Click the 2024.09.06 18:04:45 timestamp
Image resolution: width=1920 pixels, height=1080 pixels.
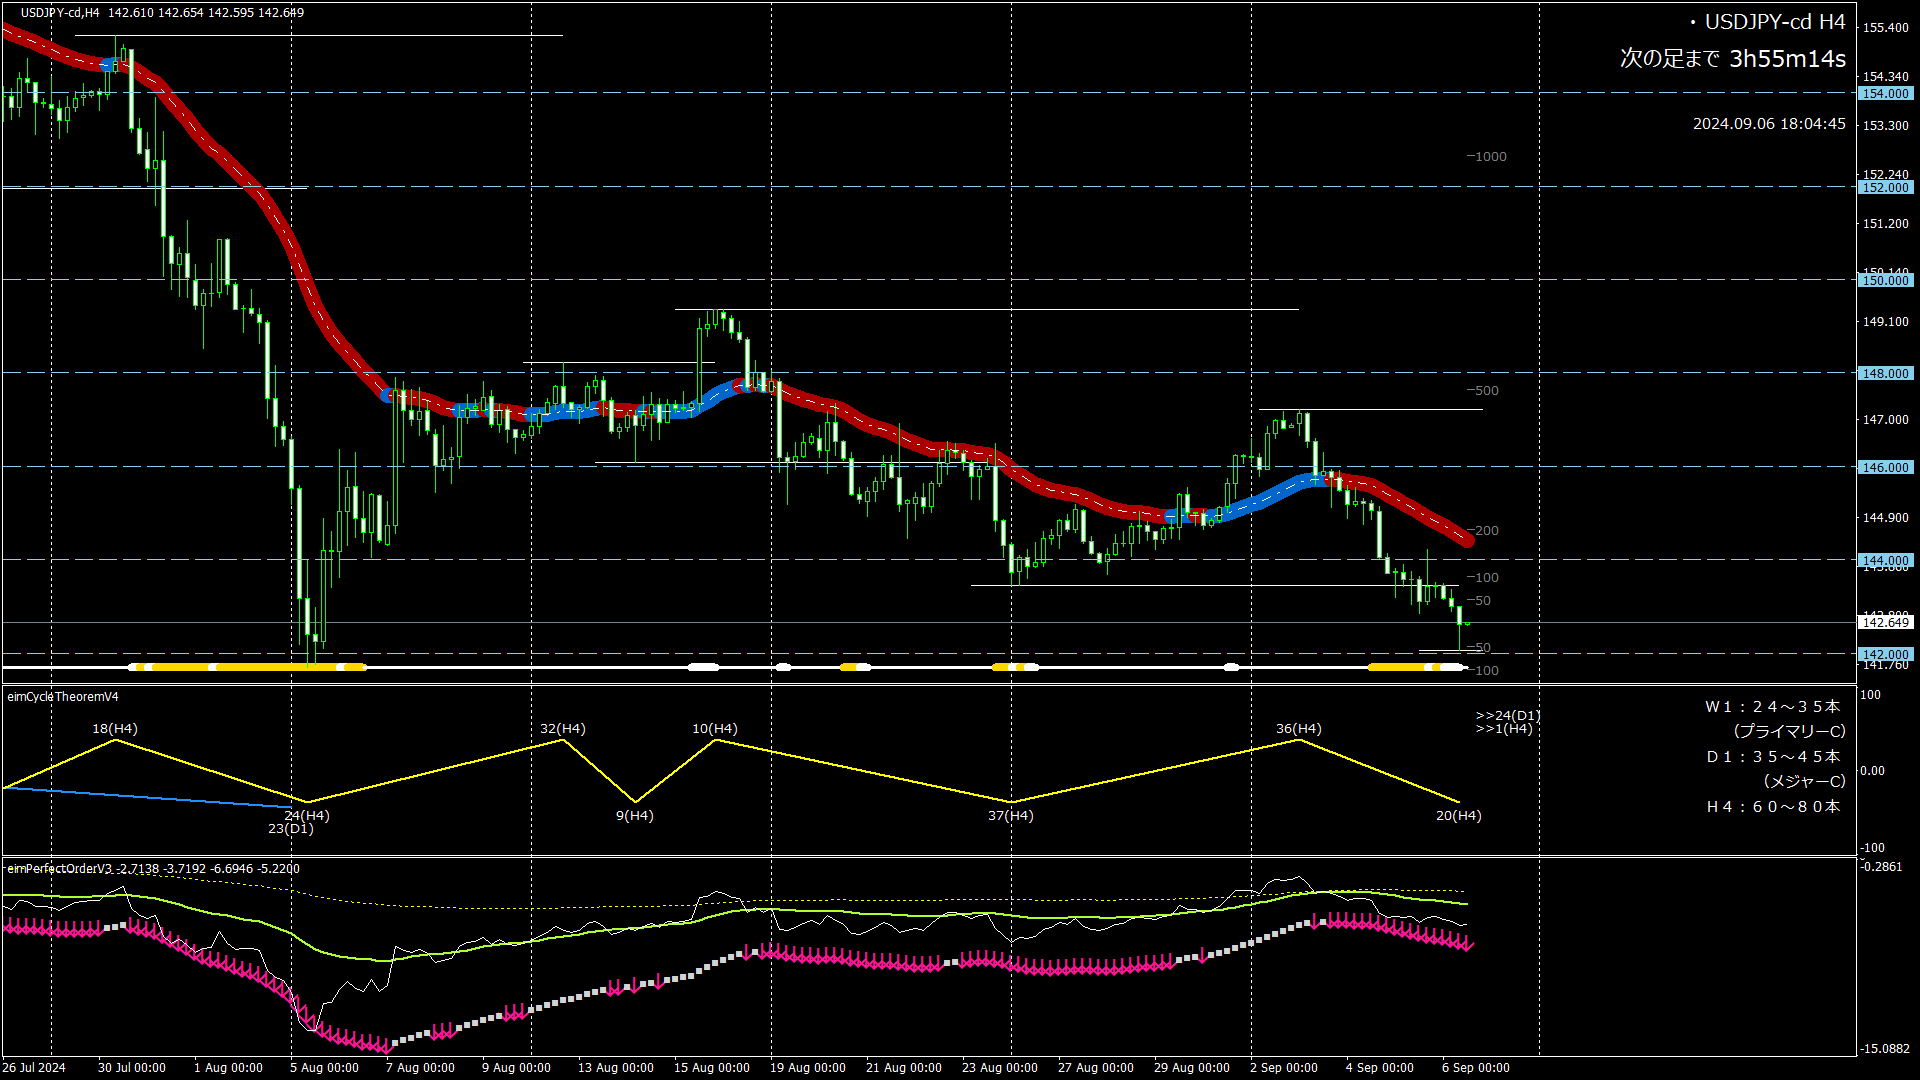pos(1768,124)
